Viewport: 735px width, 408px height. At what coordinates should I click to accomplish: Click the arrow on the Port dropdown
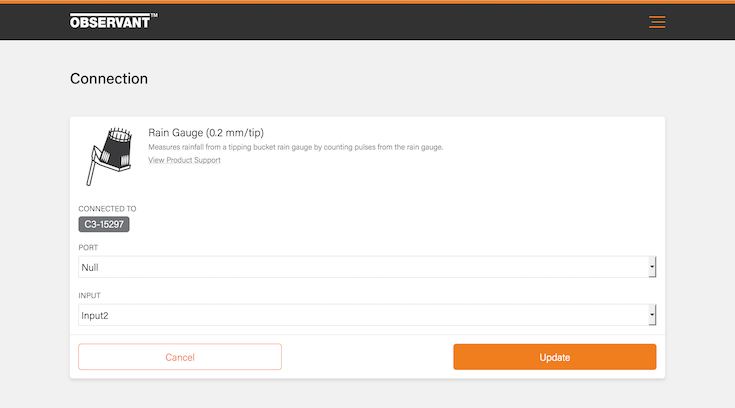click(x=652, y=267)
